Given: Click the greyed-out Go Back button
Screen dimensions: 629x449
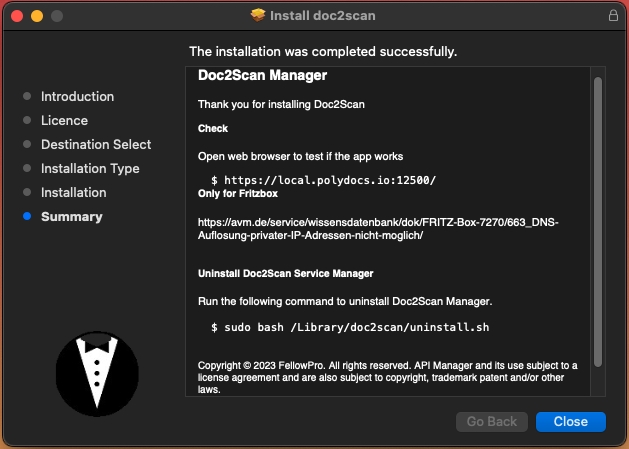Looking at the screenshot, I should click(491, 422).
